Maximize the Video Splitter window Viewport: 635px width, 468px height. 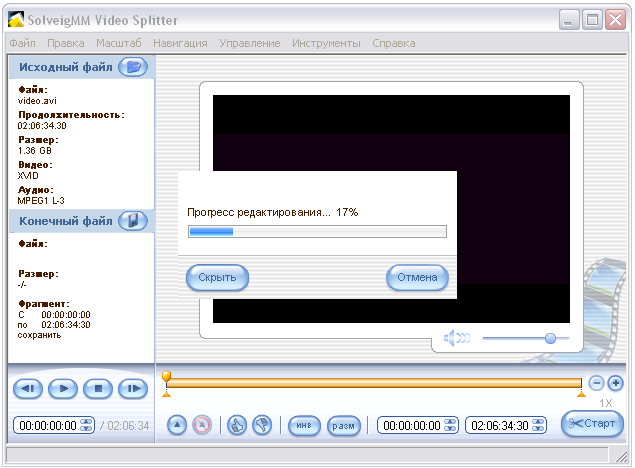[x=592, y=19]
